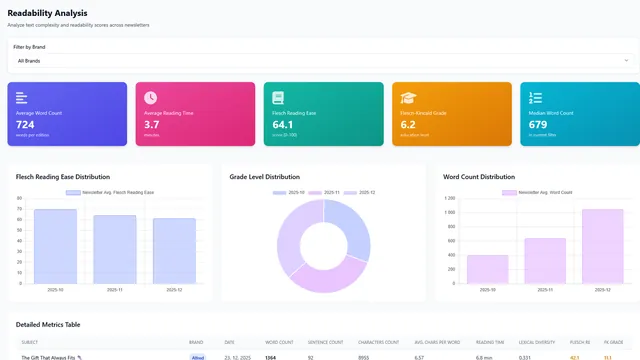Sort the table by the Subject column header
The width and height of the screenshot is (640, 360).
(x=30, y=342)
